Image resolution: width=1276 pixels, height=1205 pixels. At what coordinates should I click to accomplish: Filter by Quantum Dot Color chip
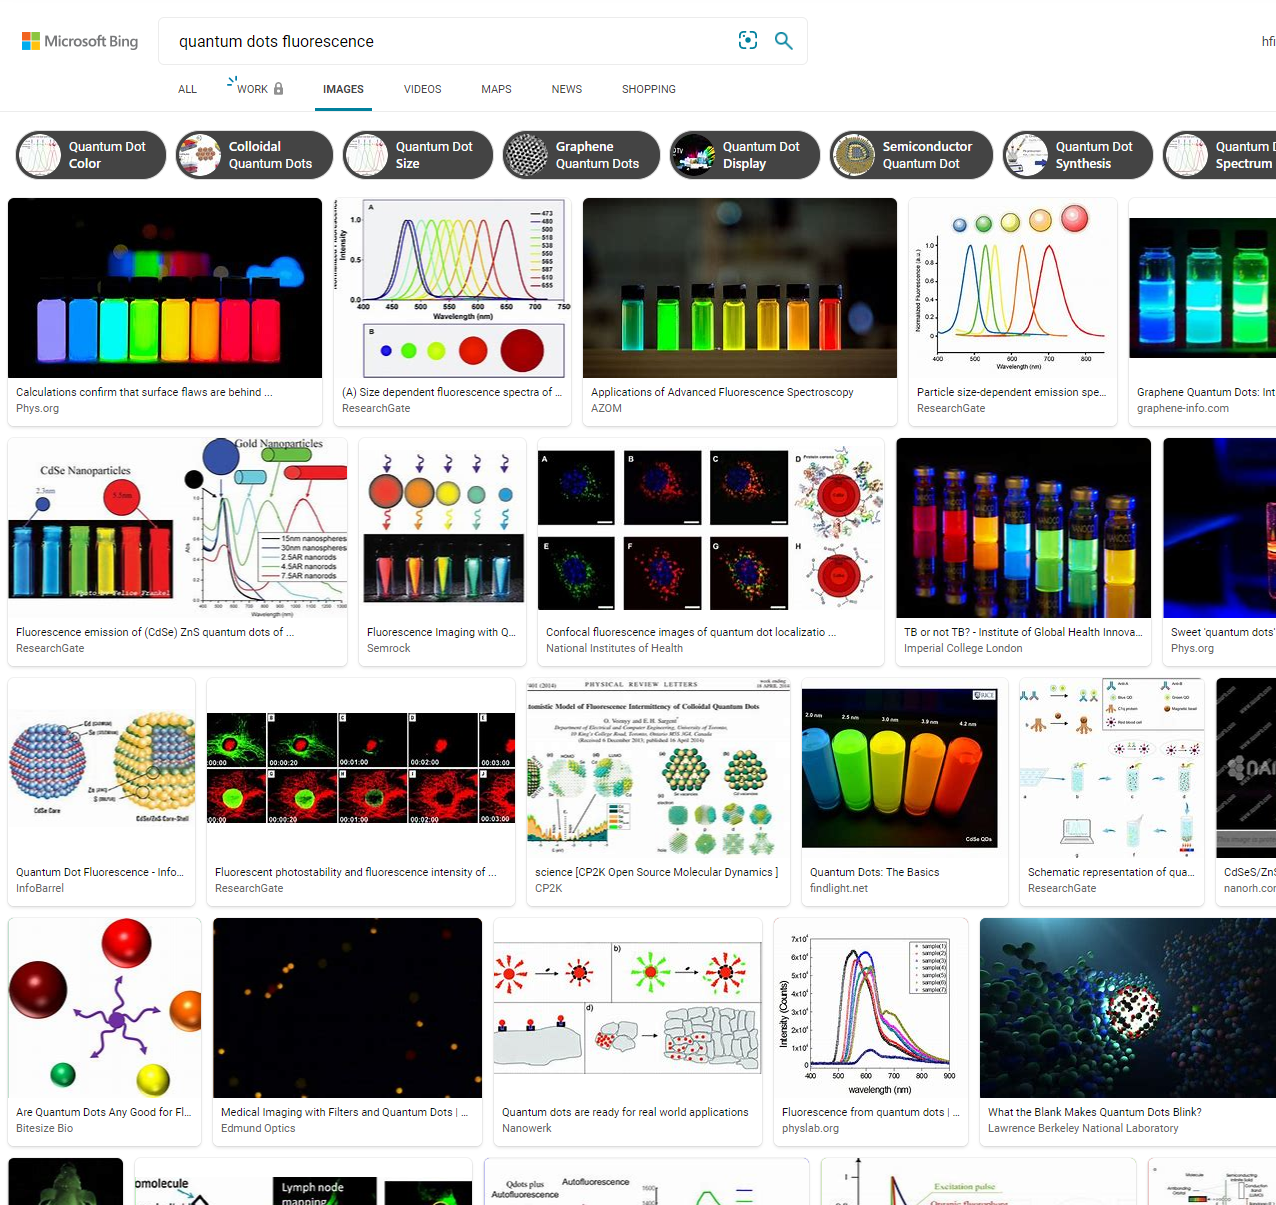(x=91, y=155)
